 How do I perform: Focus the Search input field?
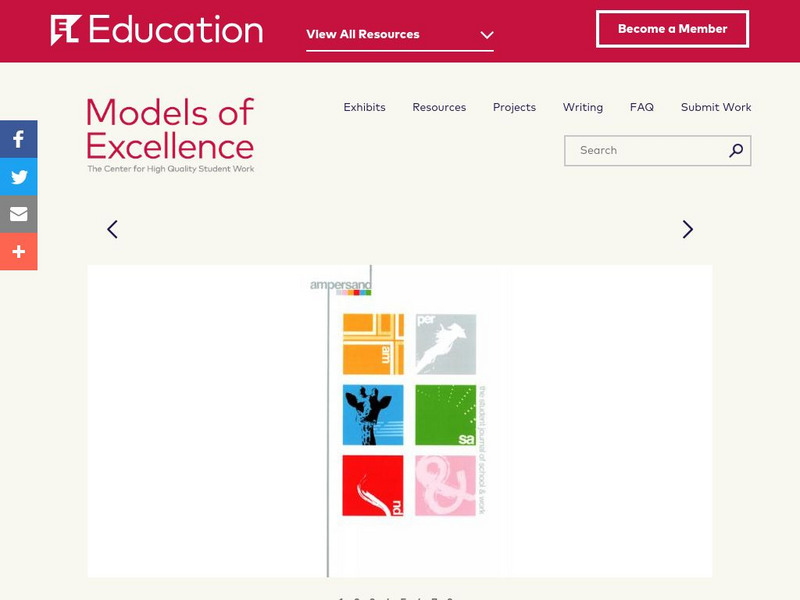(x=647, y=151)
